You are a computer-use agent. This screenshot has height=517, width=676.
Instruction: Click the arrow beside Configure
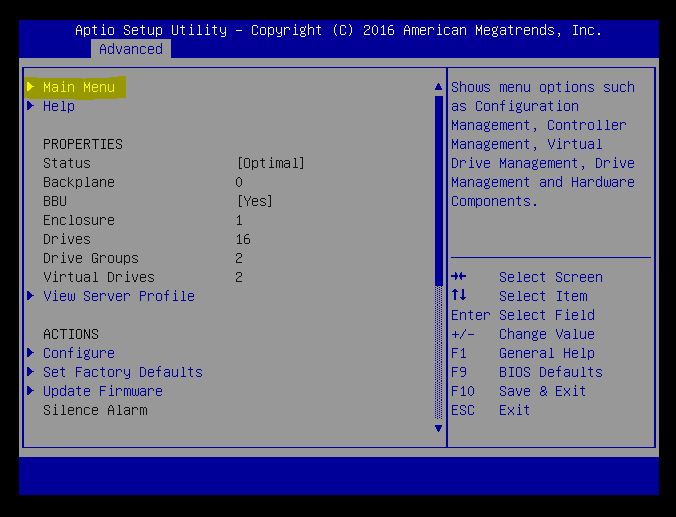coord(31,353)
